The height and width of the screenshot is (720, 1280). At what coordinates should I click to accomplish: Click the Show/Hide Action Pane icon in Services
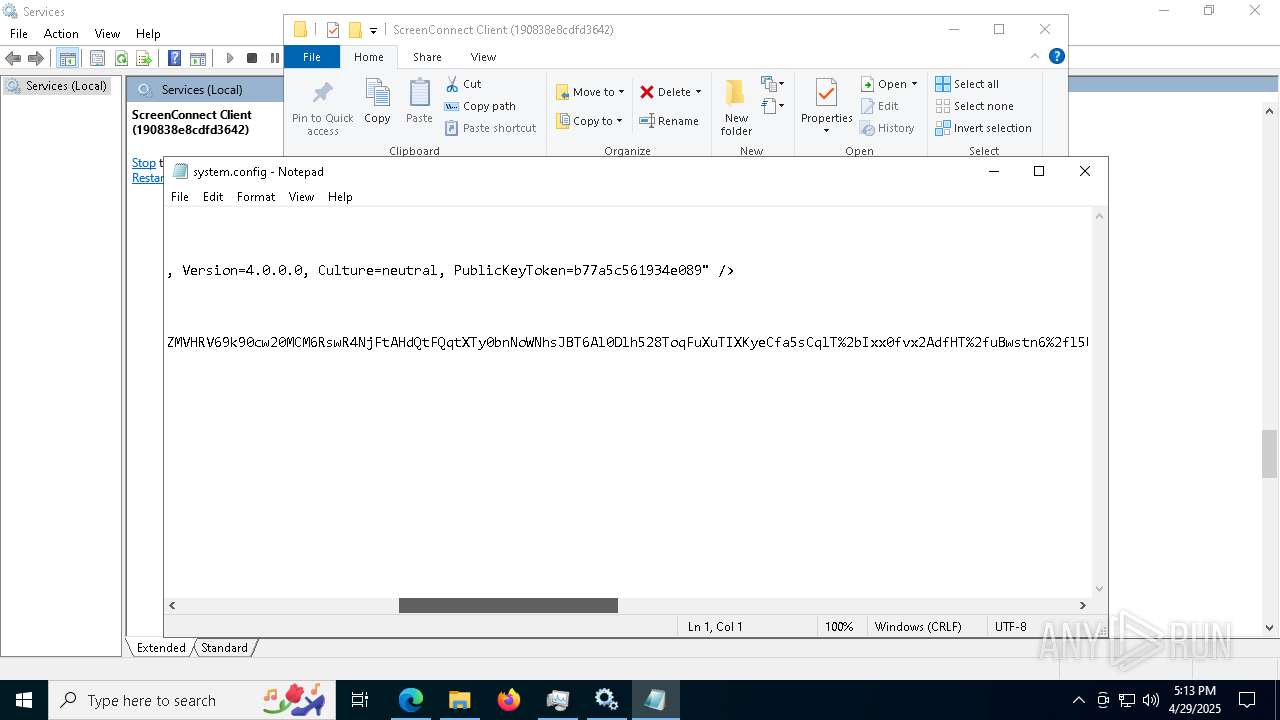[198, 58]
